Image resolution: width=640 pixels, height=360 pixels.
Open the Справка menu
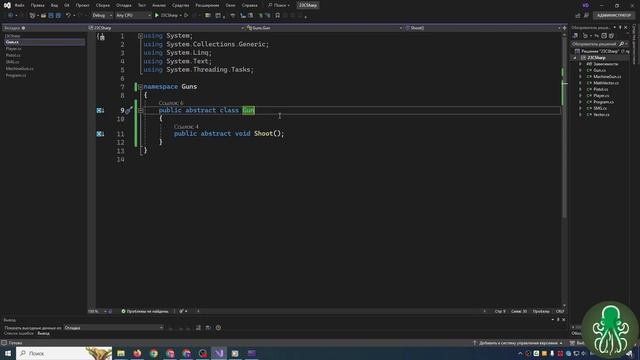pyautogui.click(x=249, y=5)
